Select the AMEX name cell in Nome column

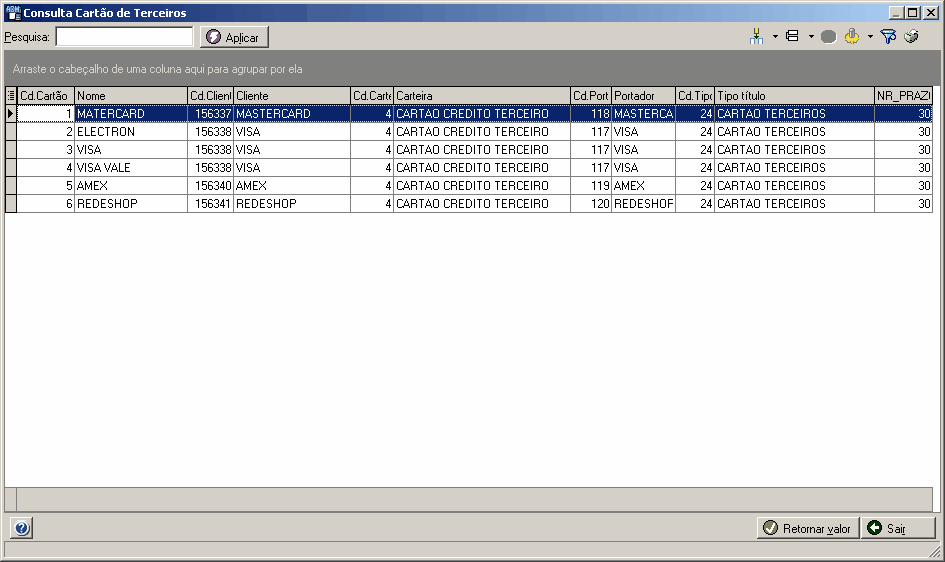pyautogui.click(x=131, y=186)
